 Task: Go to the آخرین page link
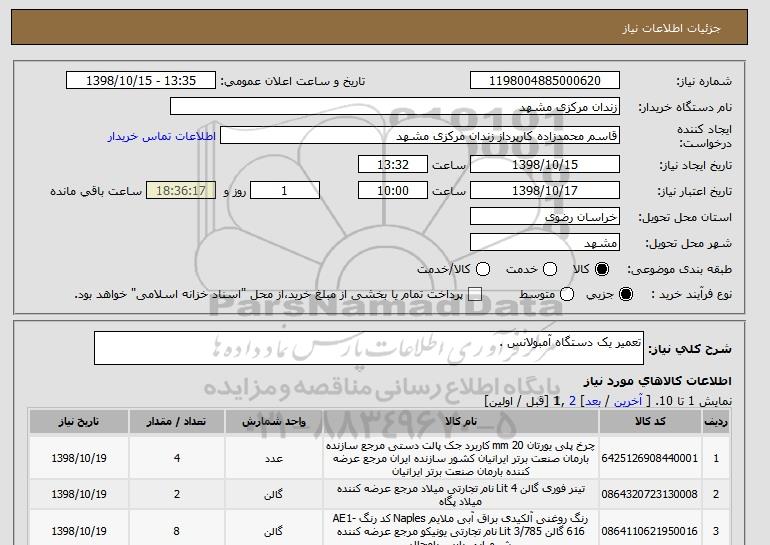628,401
